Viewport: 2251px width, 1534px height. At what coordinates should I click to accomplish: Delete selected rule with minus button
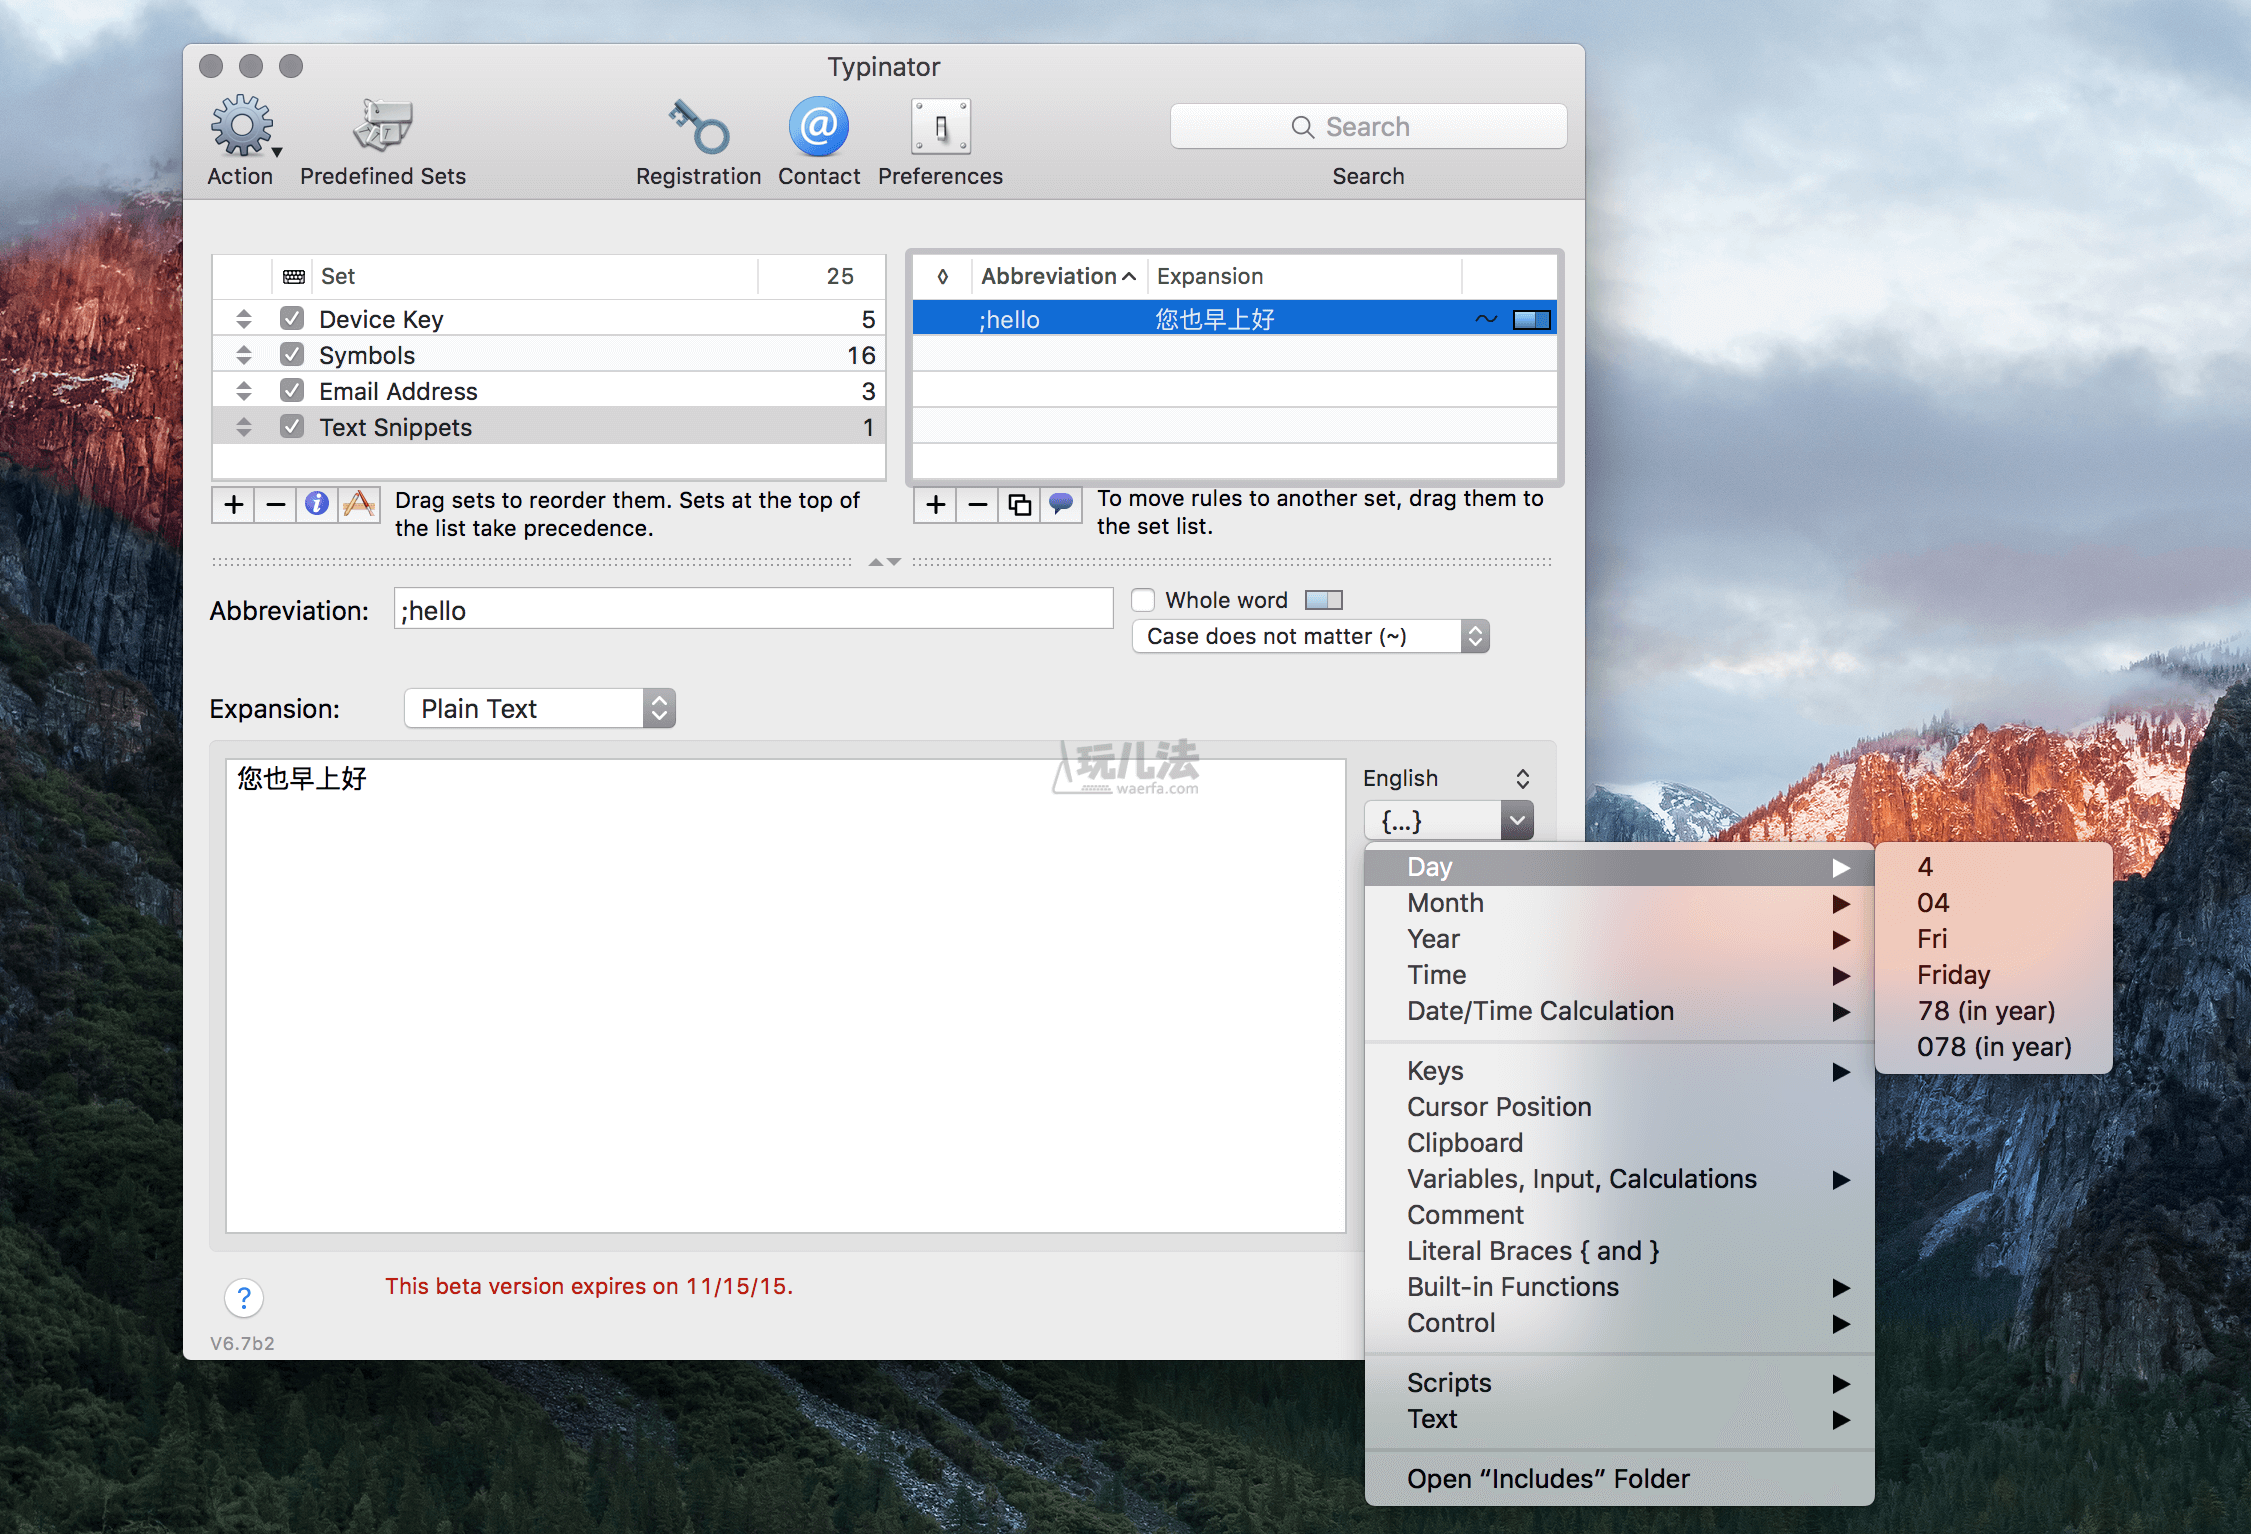pyautogui.click(x=978, y=504)
